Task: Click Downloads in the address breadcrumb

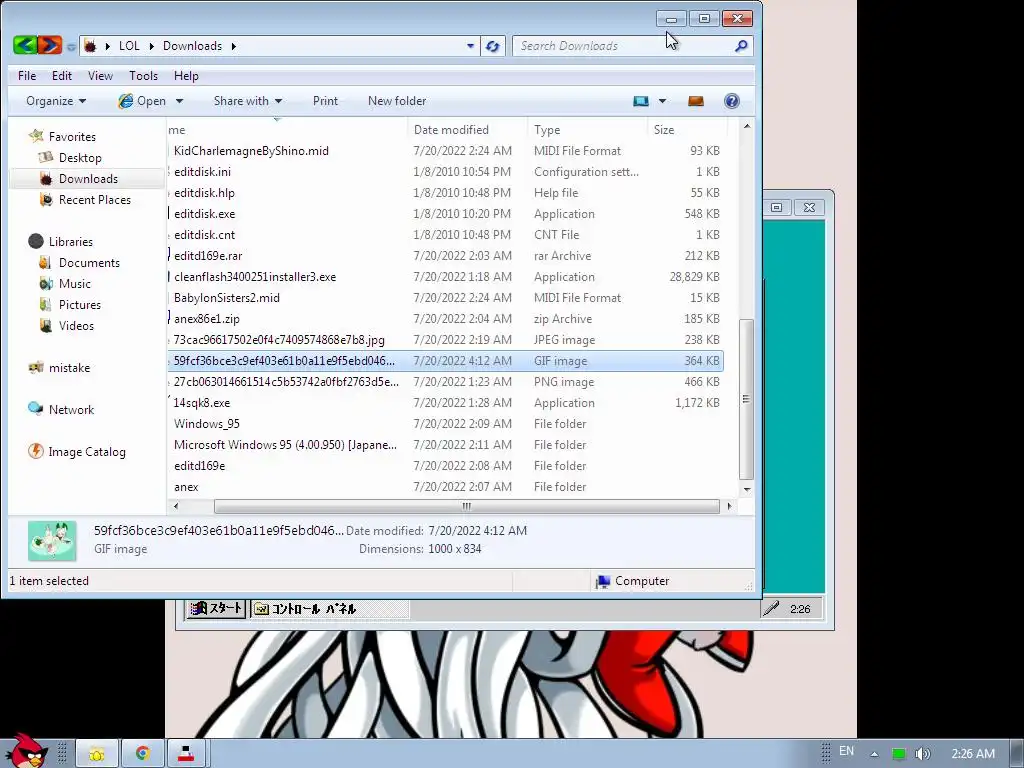Action: click(x=192, y=46)
